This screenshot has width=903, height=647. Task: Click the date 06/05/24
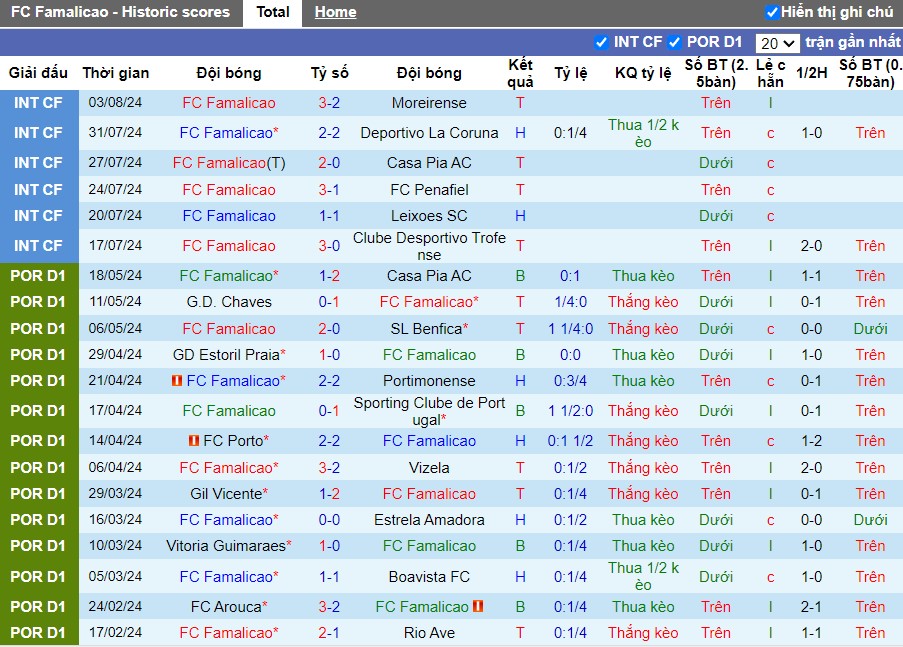pyautogui.click(x=115, y=328)
